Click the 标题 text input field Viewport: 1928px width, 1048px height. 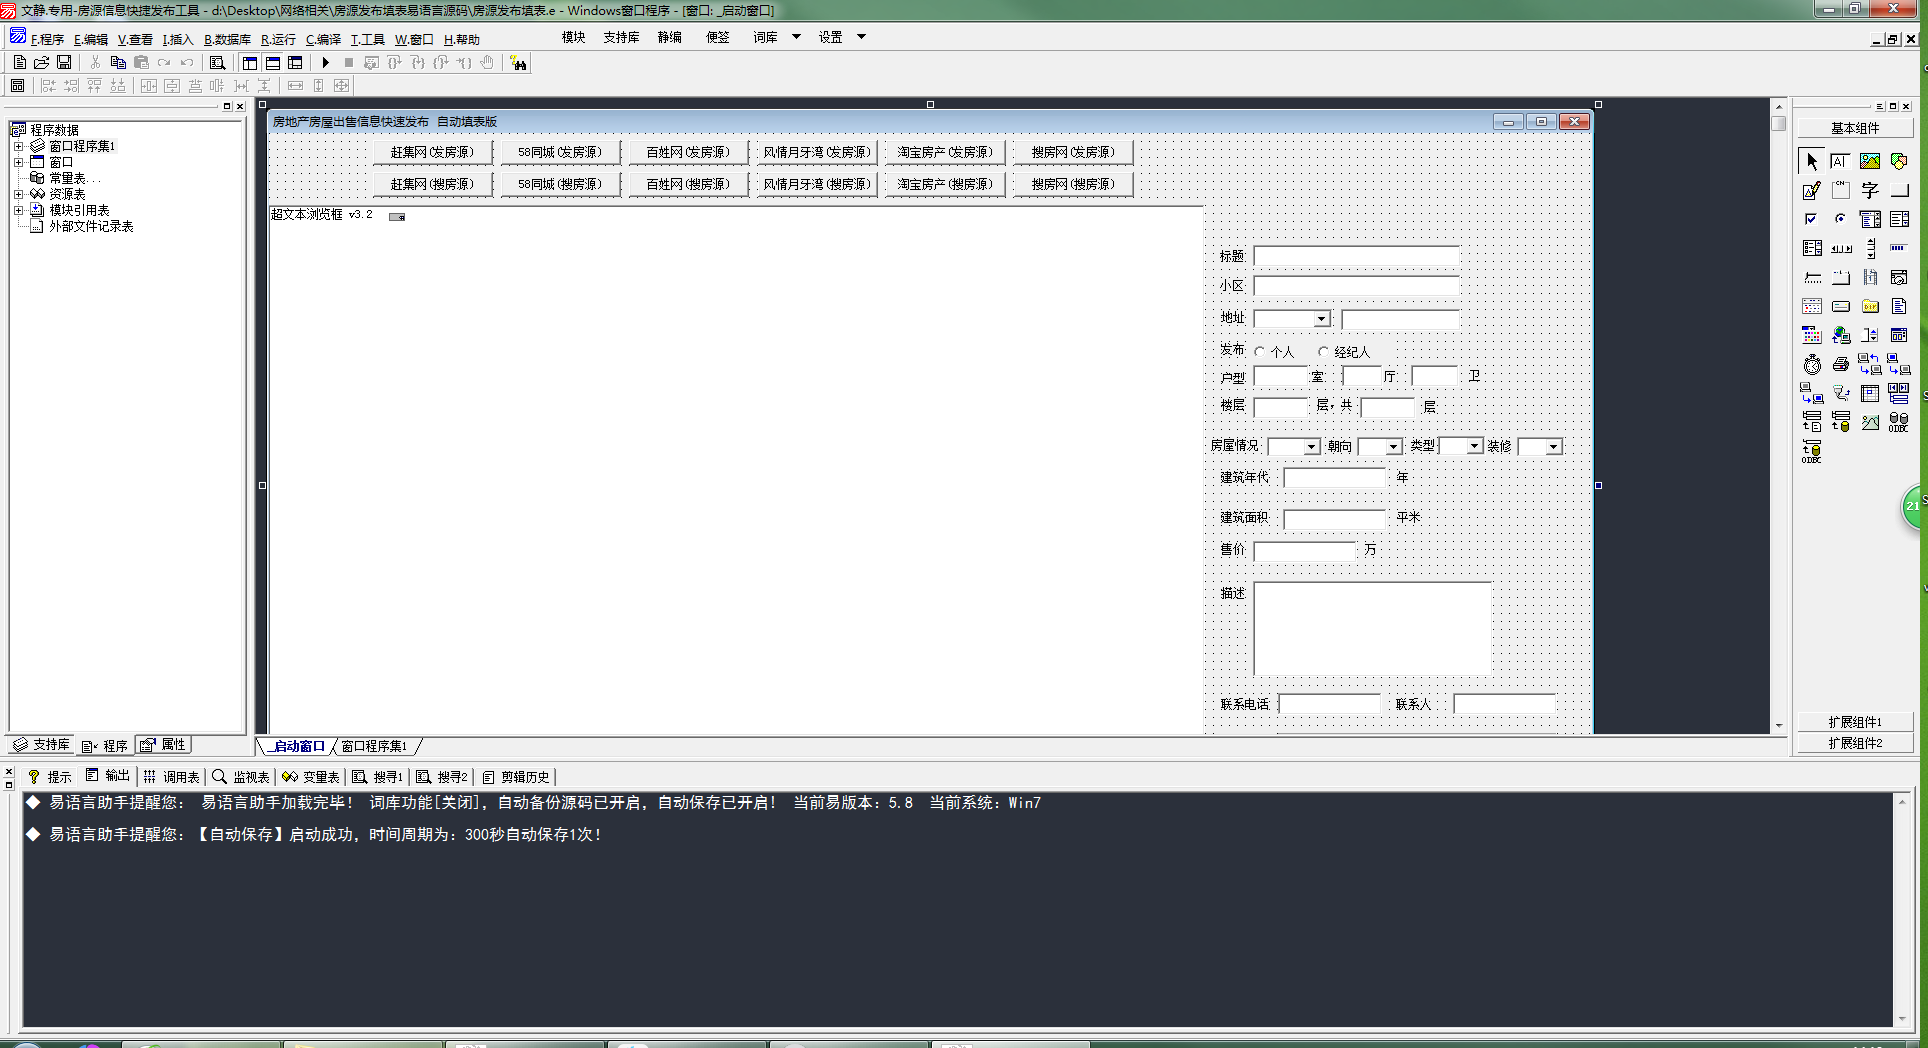(x=1356, y=256)
